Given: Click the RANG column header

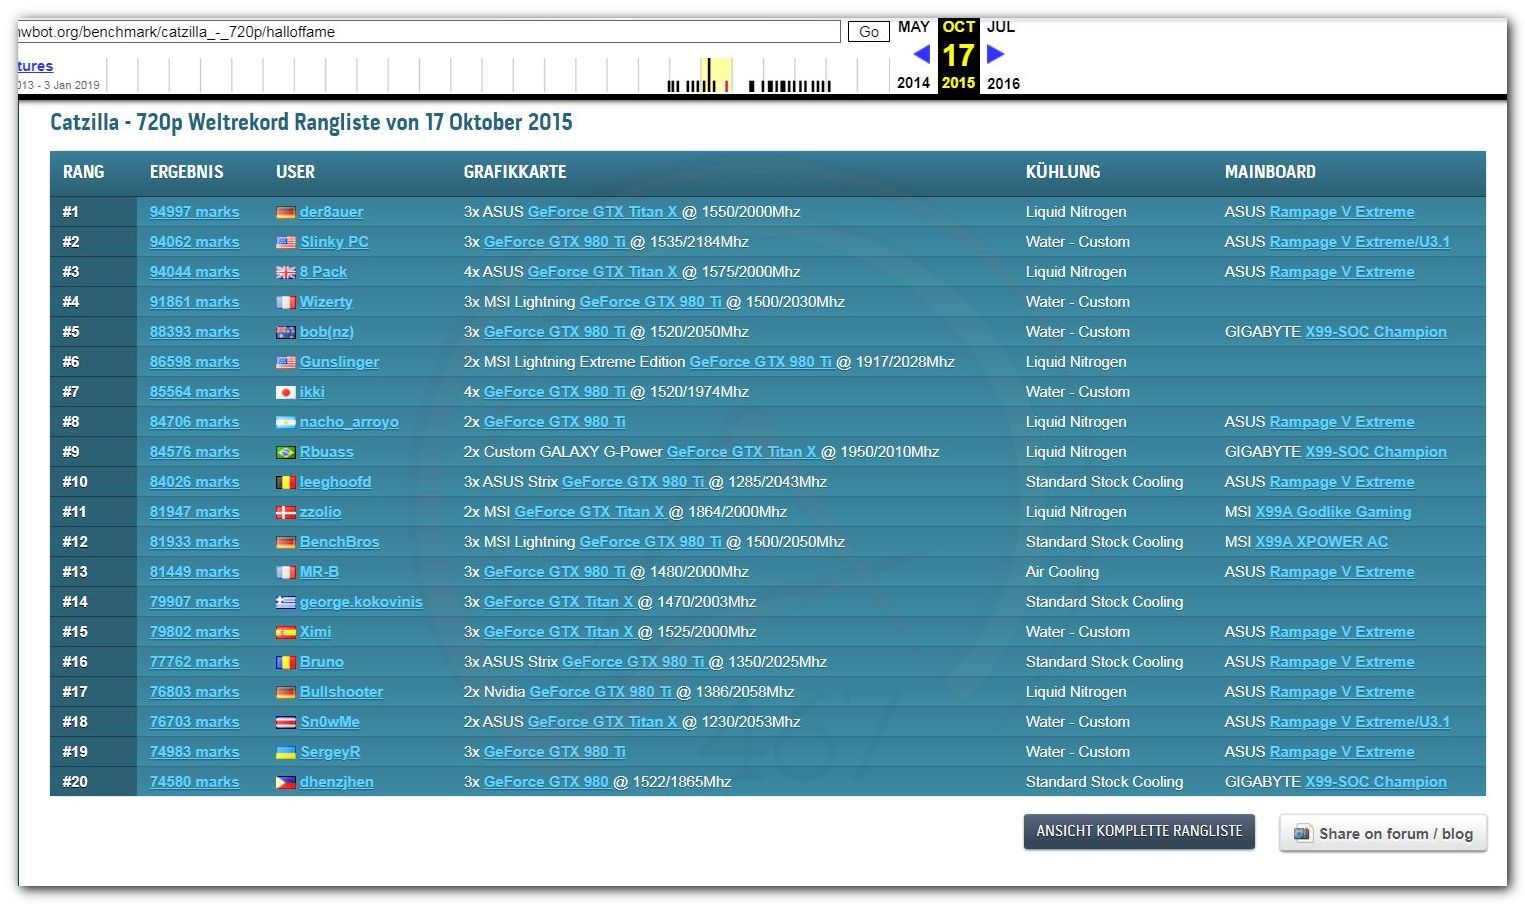Looking at the screenshot, I should point(83,172).
